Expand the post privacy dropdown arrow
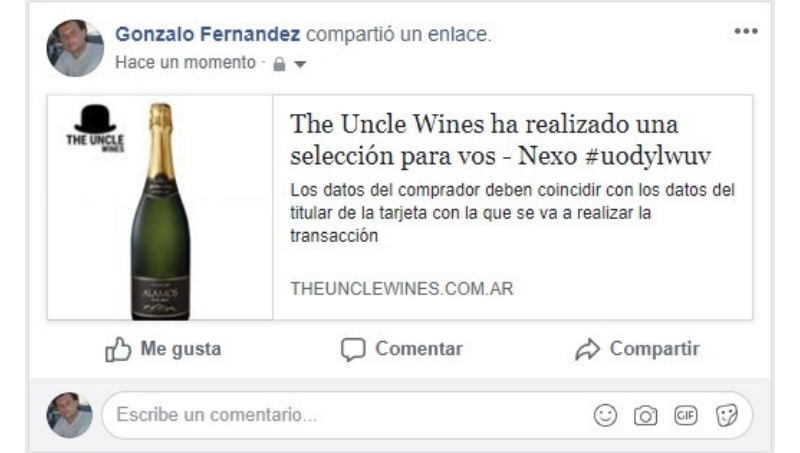This screenshot has height=453, width=800. click(x=300, y=64)
